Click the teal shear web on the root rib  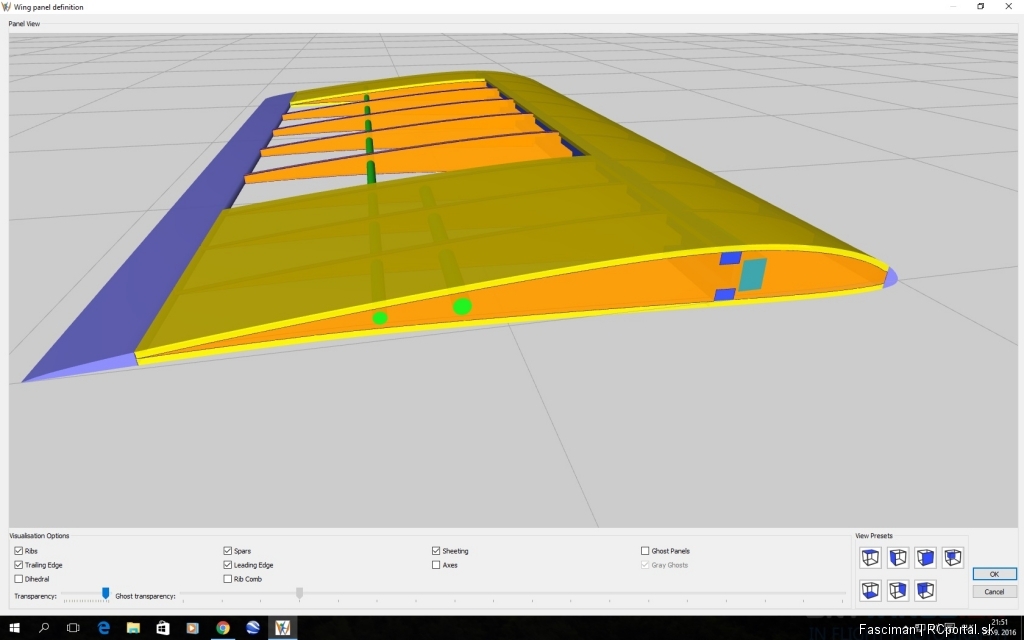coord(752,274)
